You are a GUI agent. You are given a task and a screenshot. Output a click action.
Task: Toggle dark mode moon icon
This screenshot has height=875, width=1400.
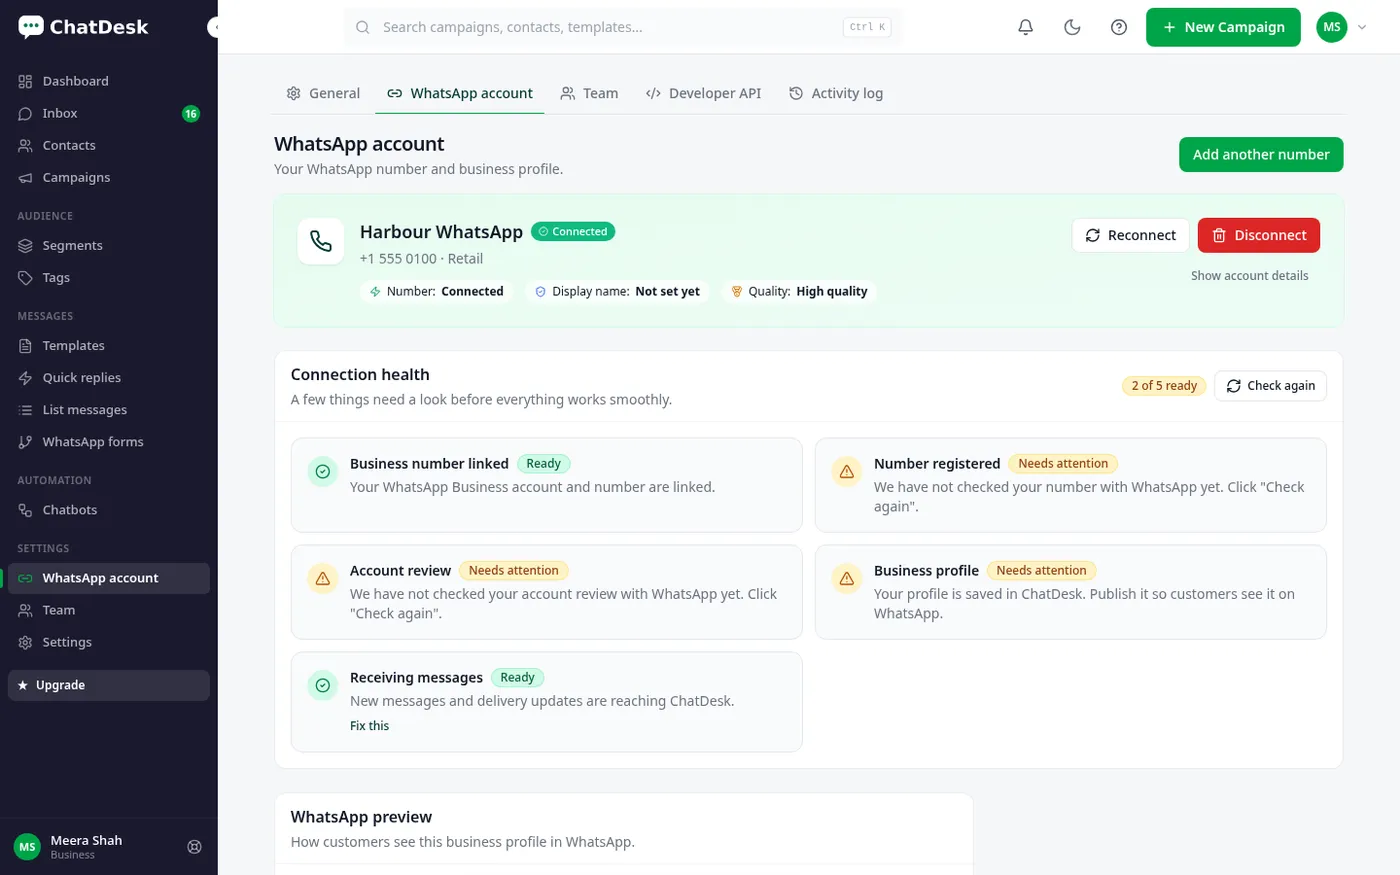[1072, 27]
